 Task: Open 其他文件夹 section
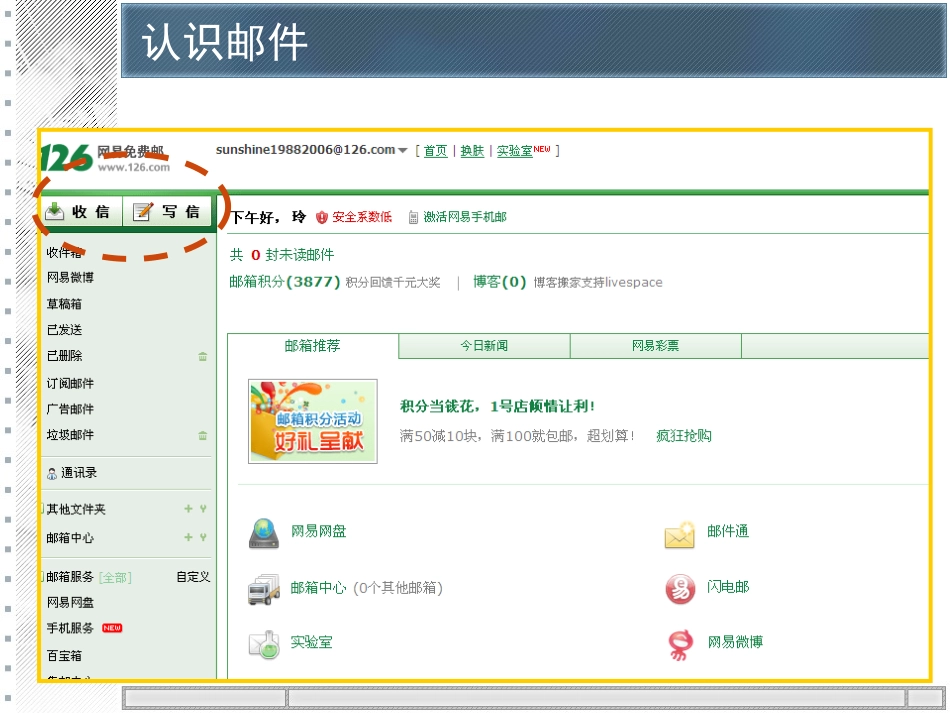[x=76, y=509]
